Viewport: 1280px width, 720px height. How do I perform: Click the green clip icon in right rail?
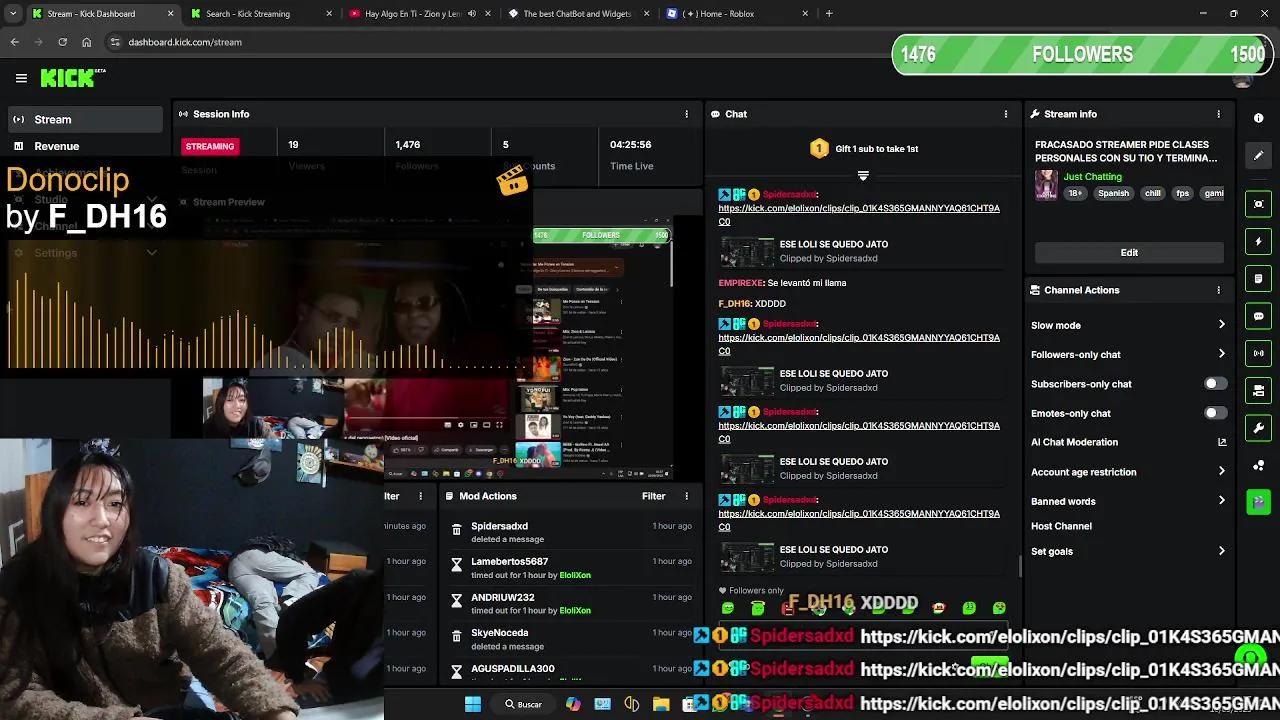click(x=1258, y=502)
